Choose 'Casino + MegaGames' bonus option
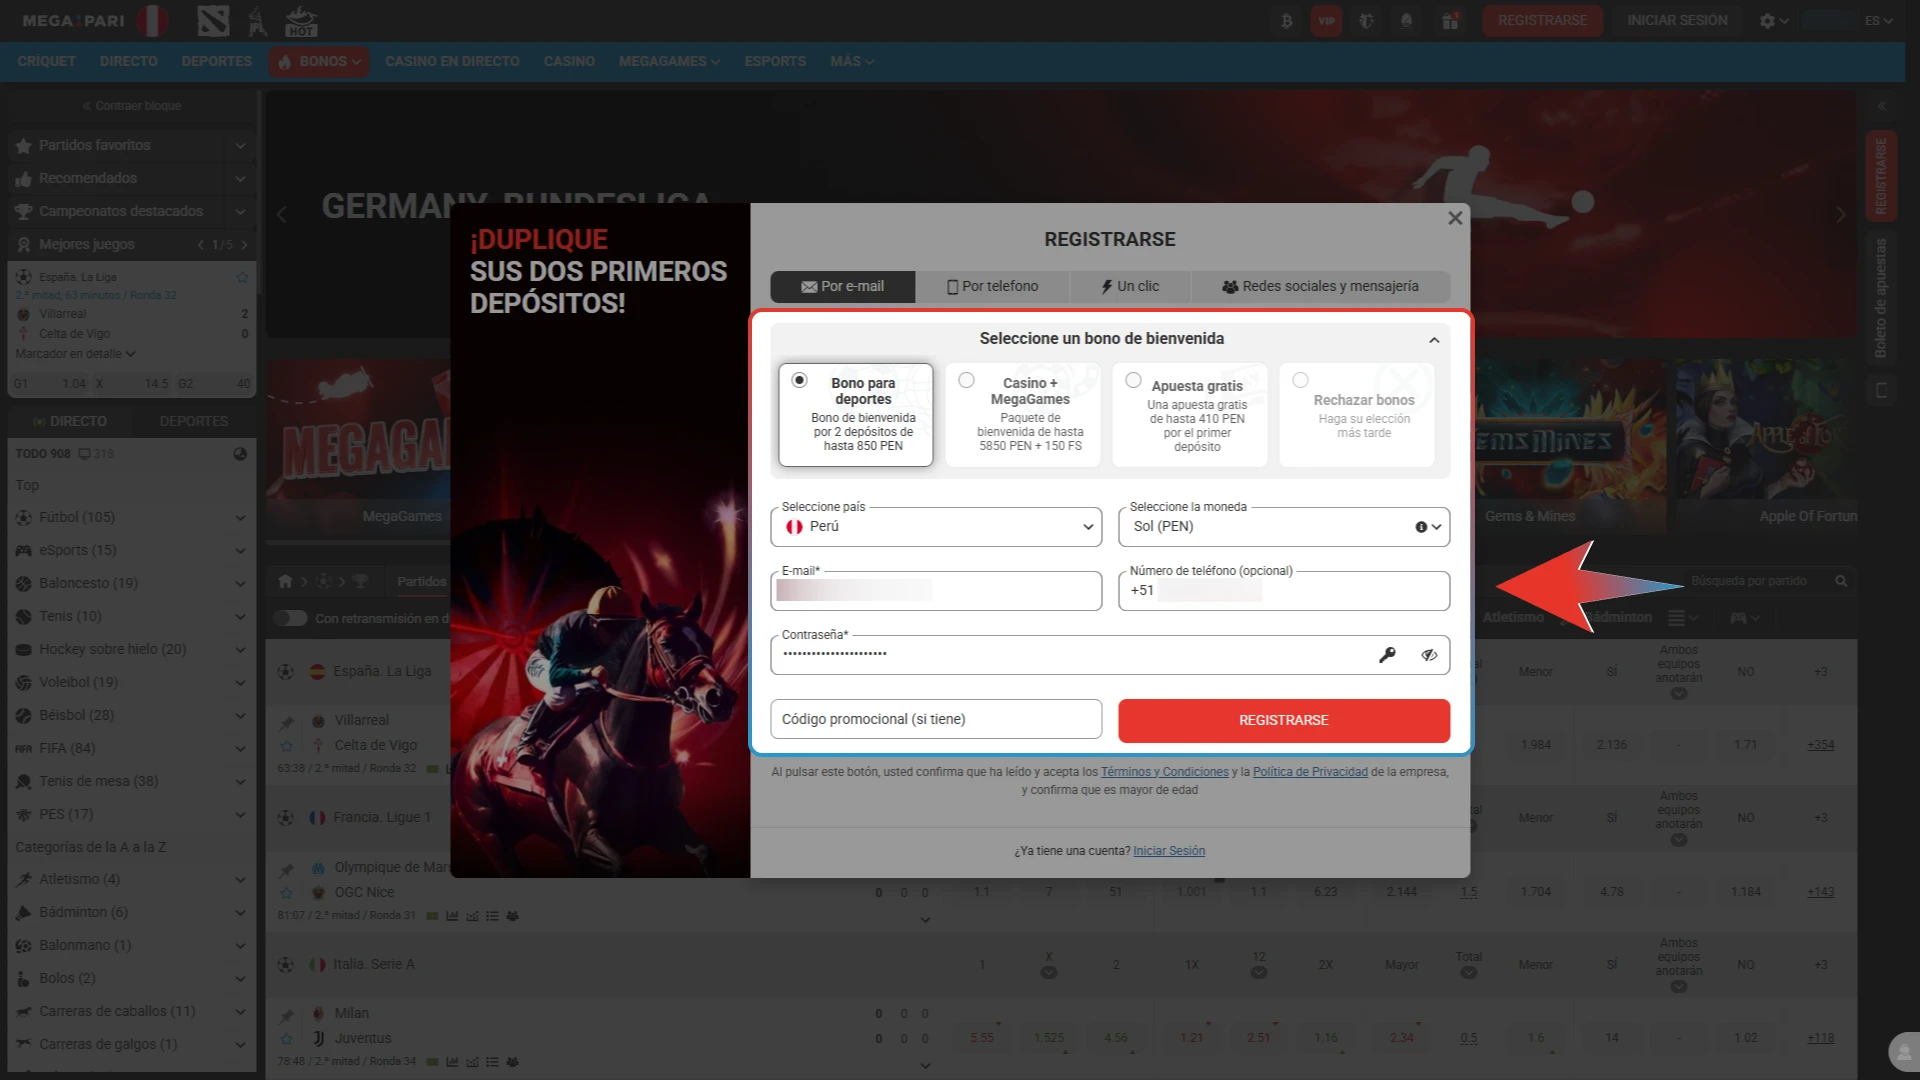 pos(1022,414)
